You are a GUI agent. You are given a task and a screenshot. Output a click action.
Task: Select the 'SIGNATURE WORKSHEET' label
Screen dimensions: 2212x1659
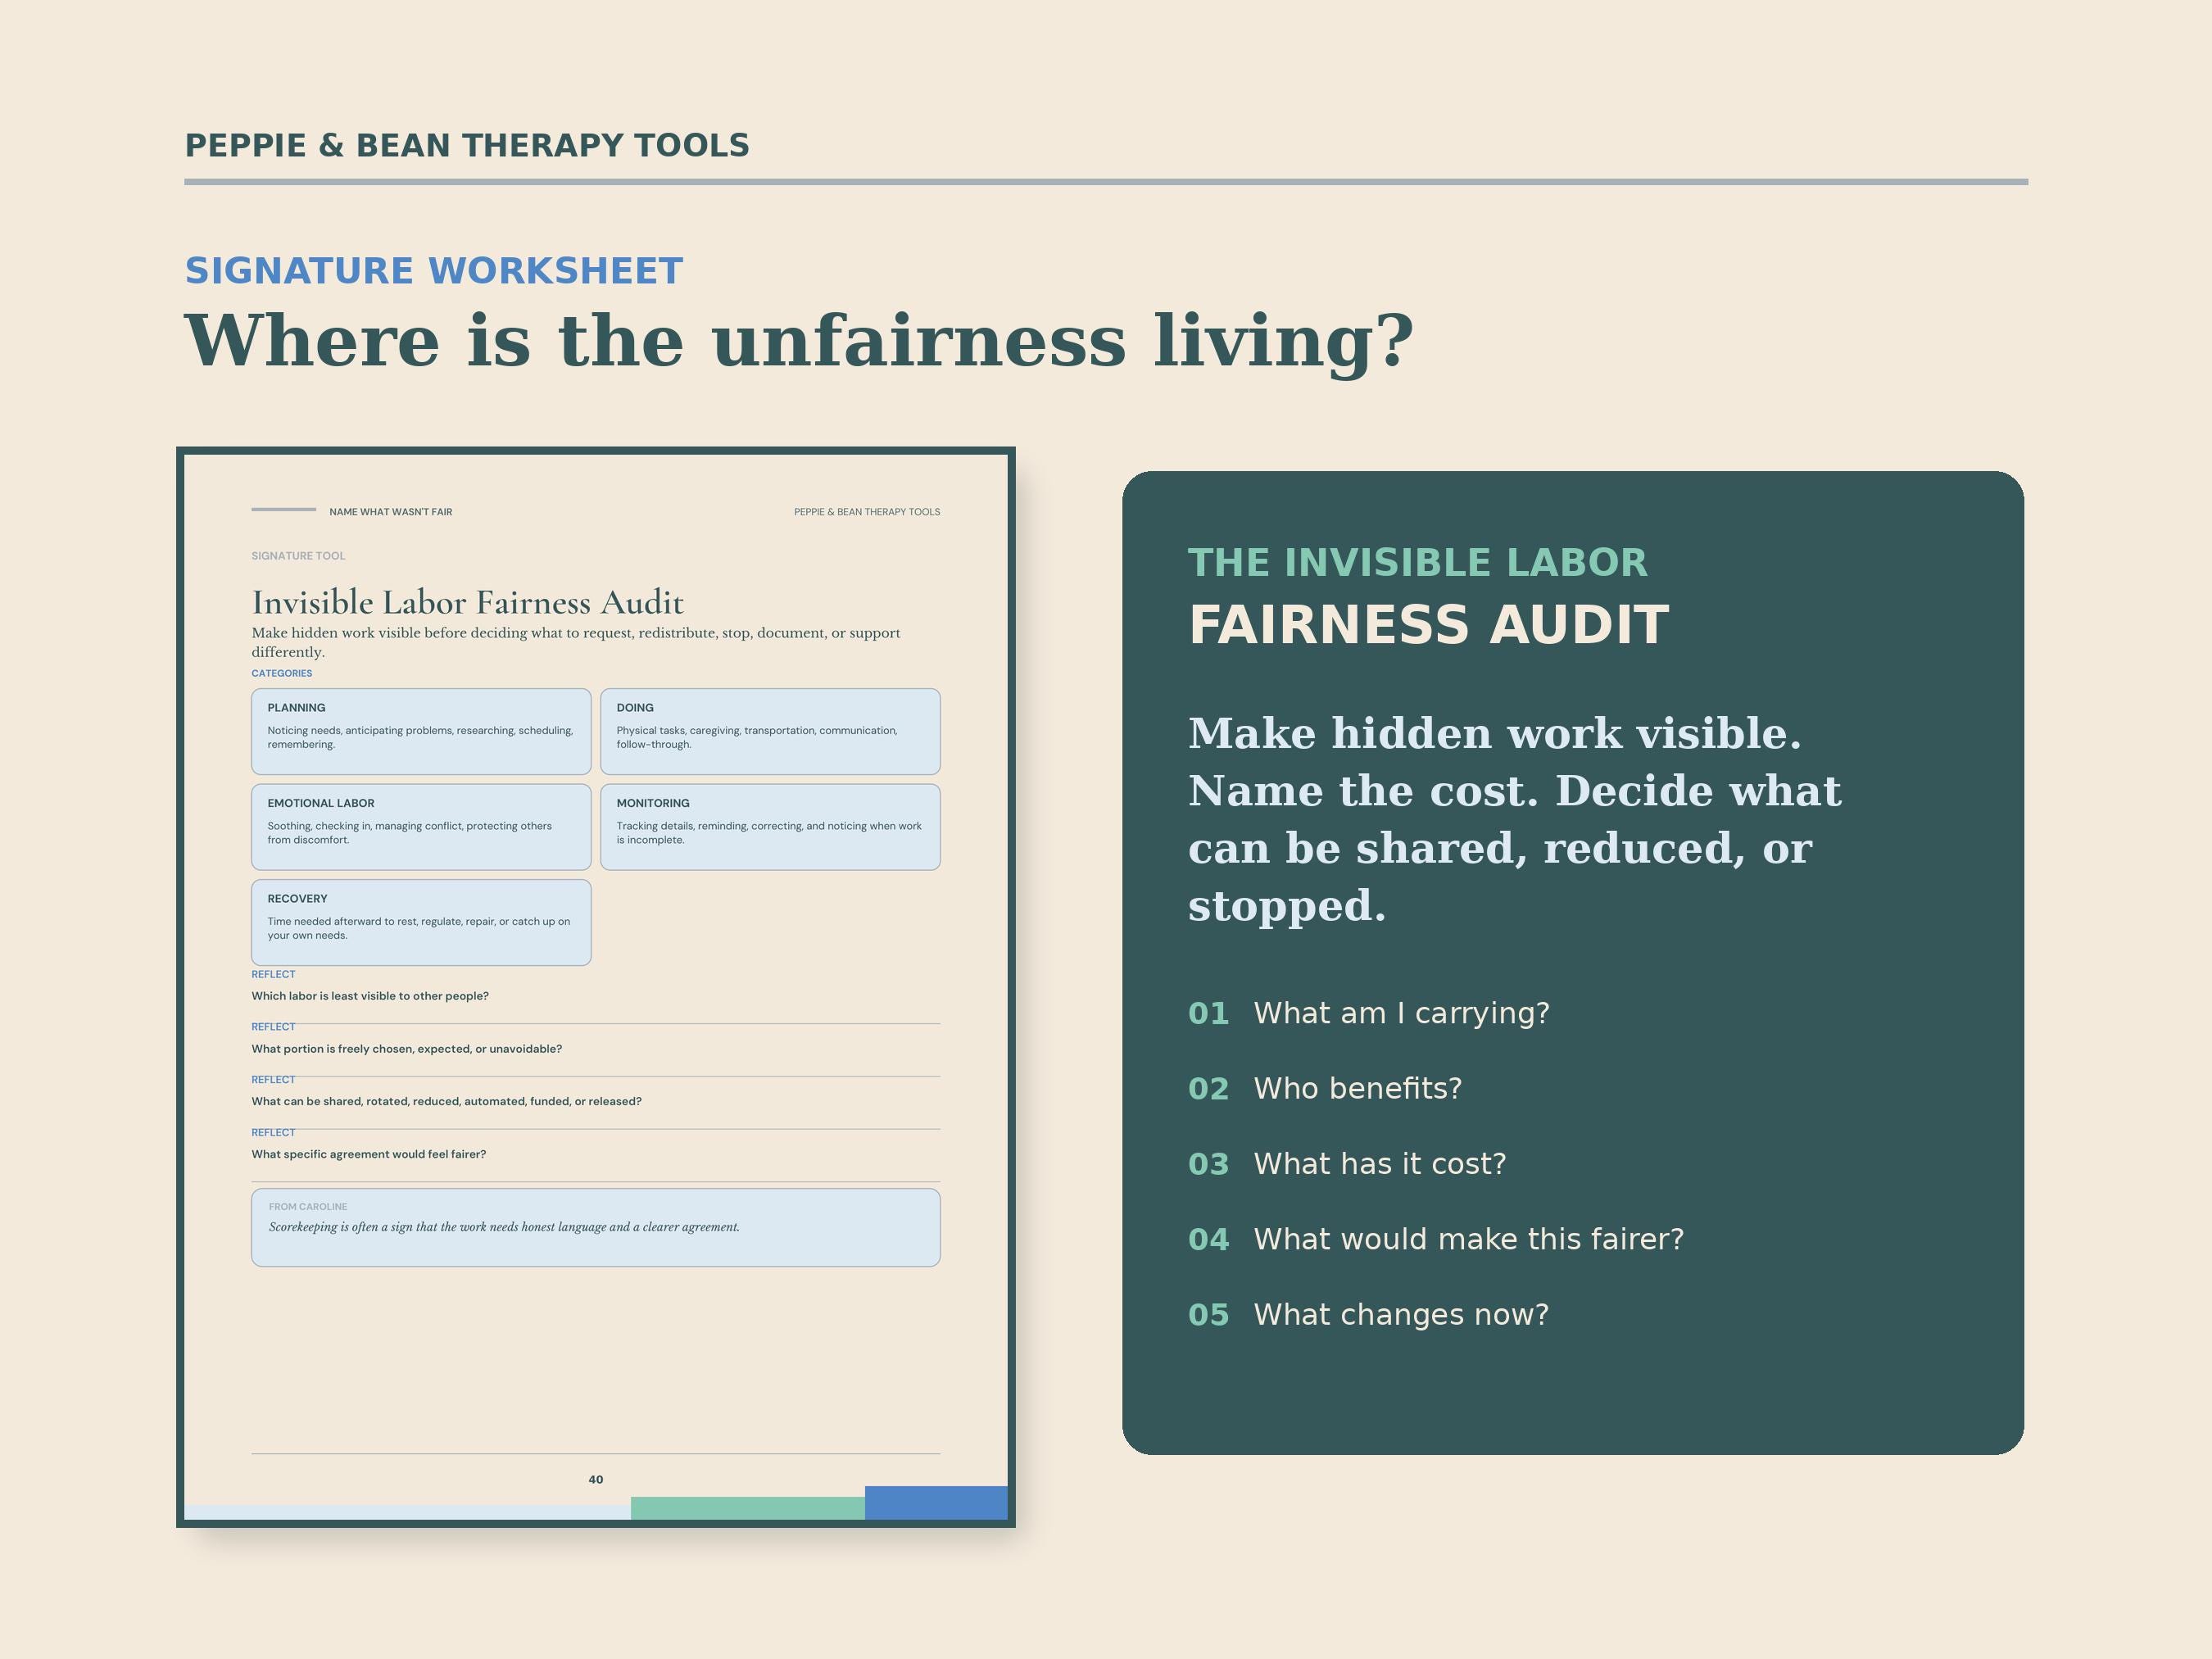pyautogui.click(x=434, y=271)
